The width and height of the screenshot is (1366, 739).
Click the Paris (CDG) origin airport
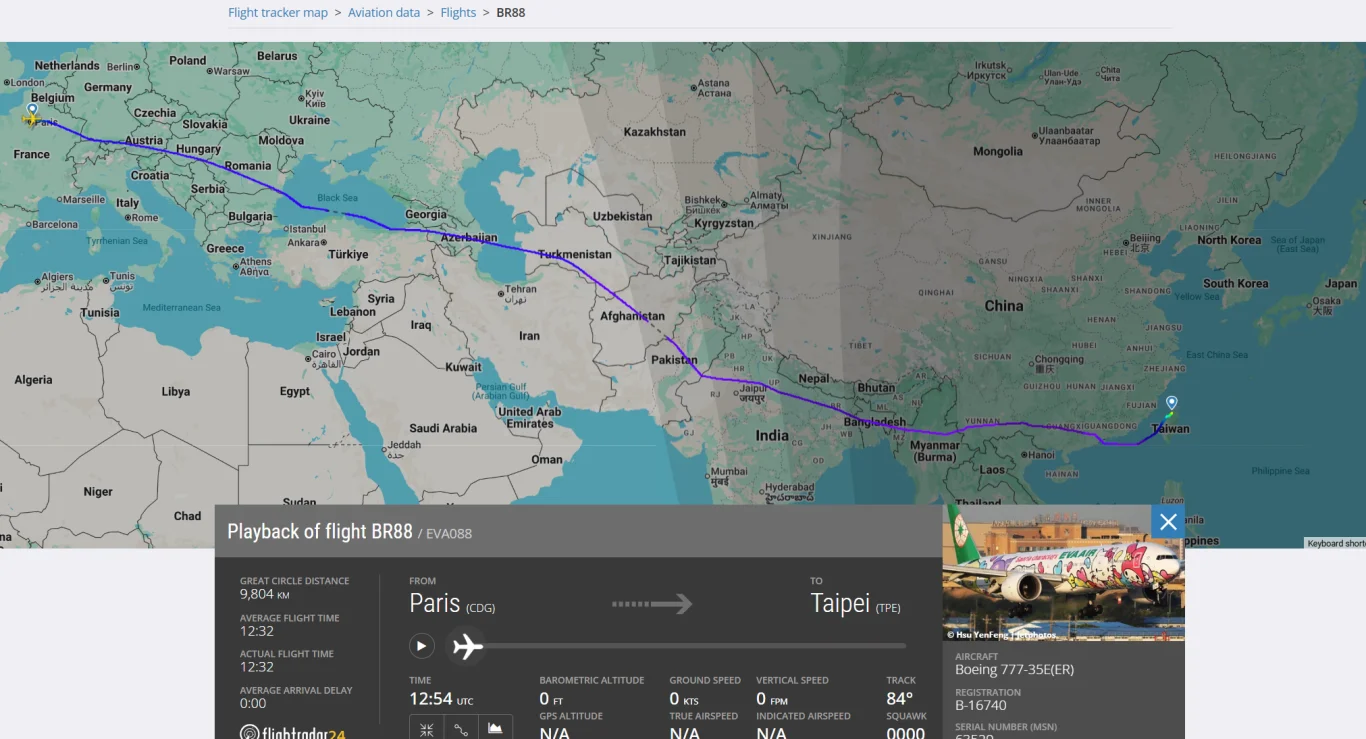452,604
